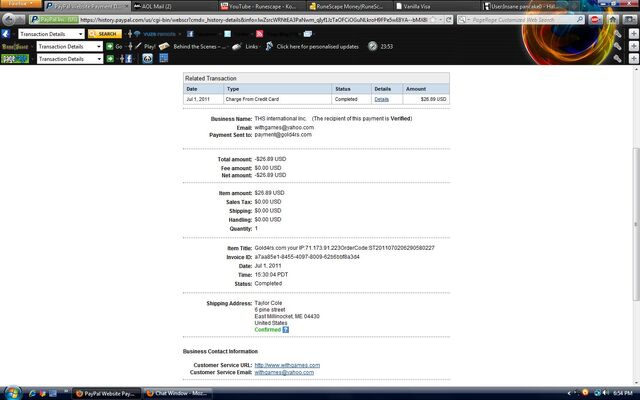Click the page vertical scrollbar
This screenshot has width=640, height=400.
(636, 224)
